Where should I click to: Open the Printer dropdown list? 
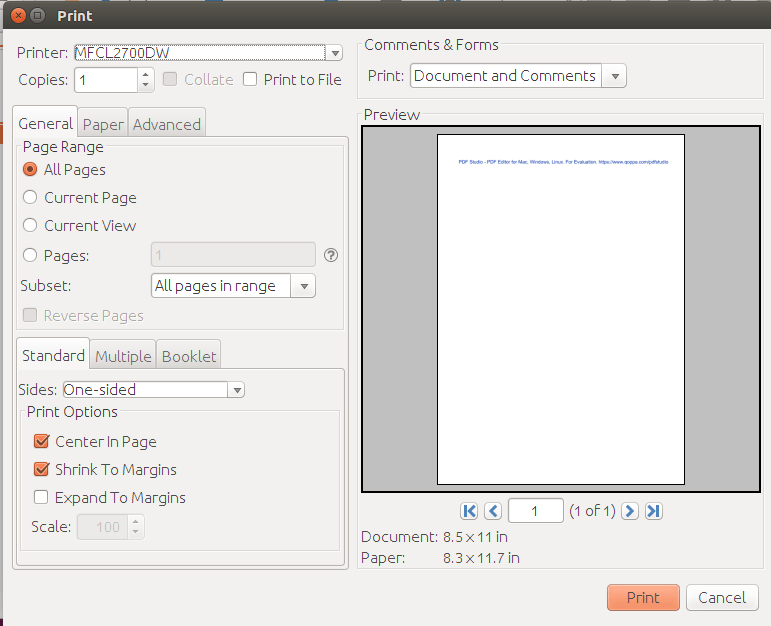[335, 53]
